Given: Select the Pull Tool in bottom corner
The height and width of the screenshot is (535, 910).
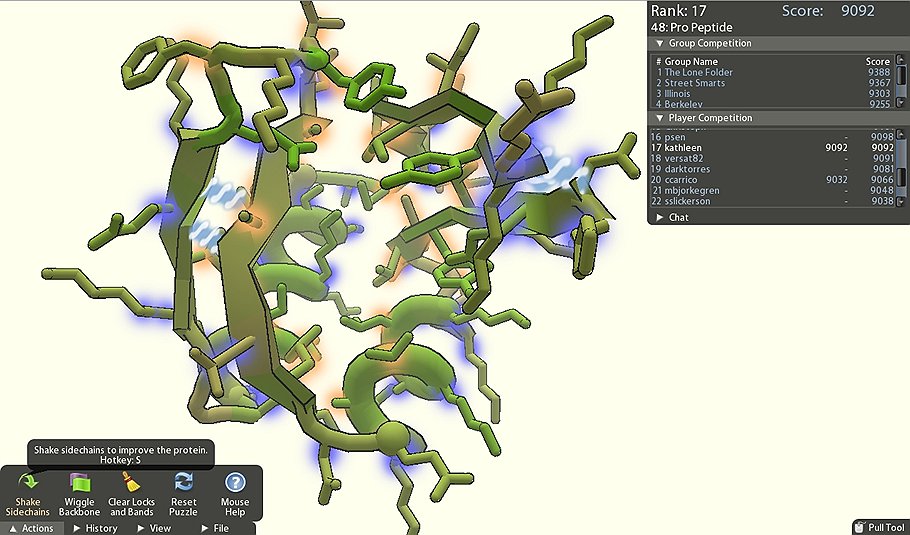Looking at the screenshot, I should pos(880,527).
